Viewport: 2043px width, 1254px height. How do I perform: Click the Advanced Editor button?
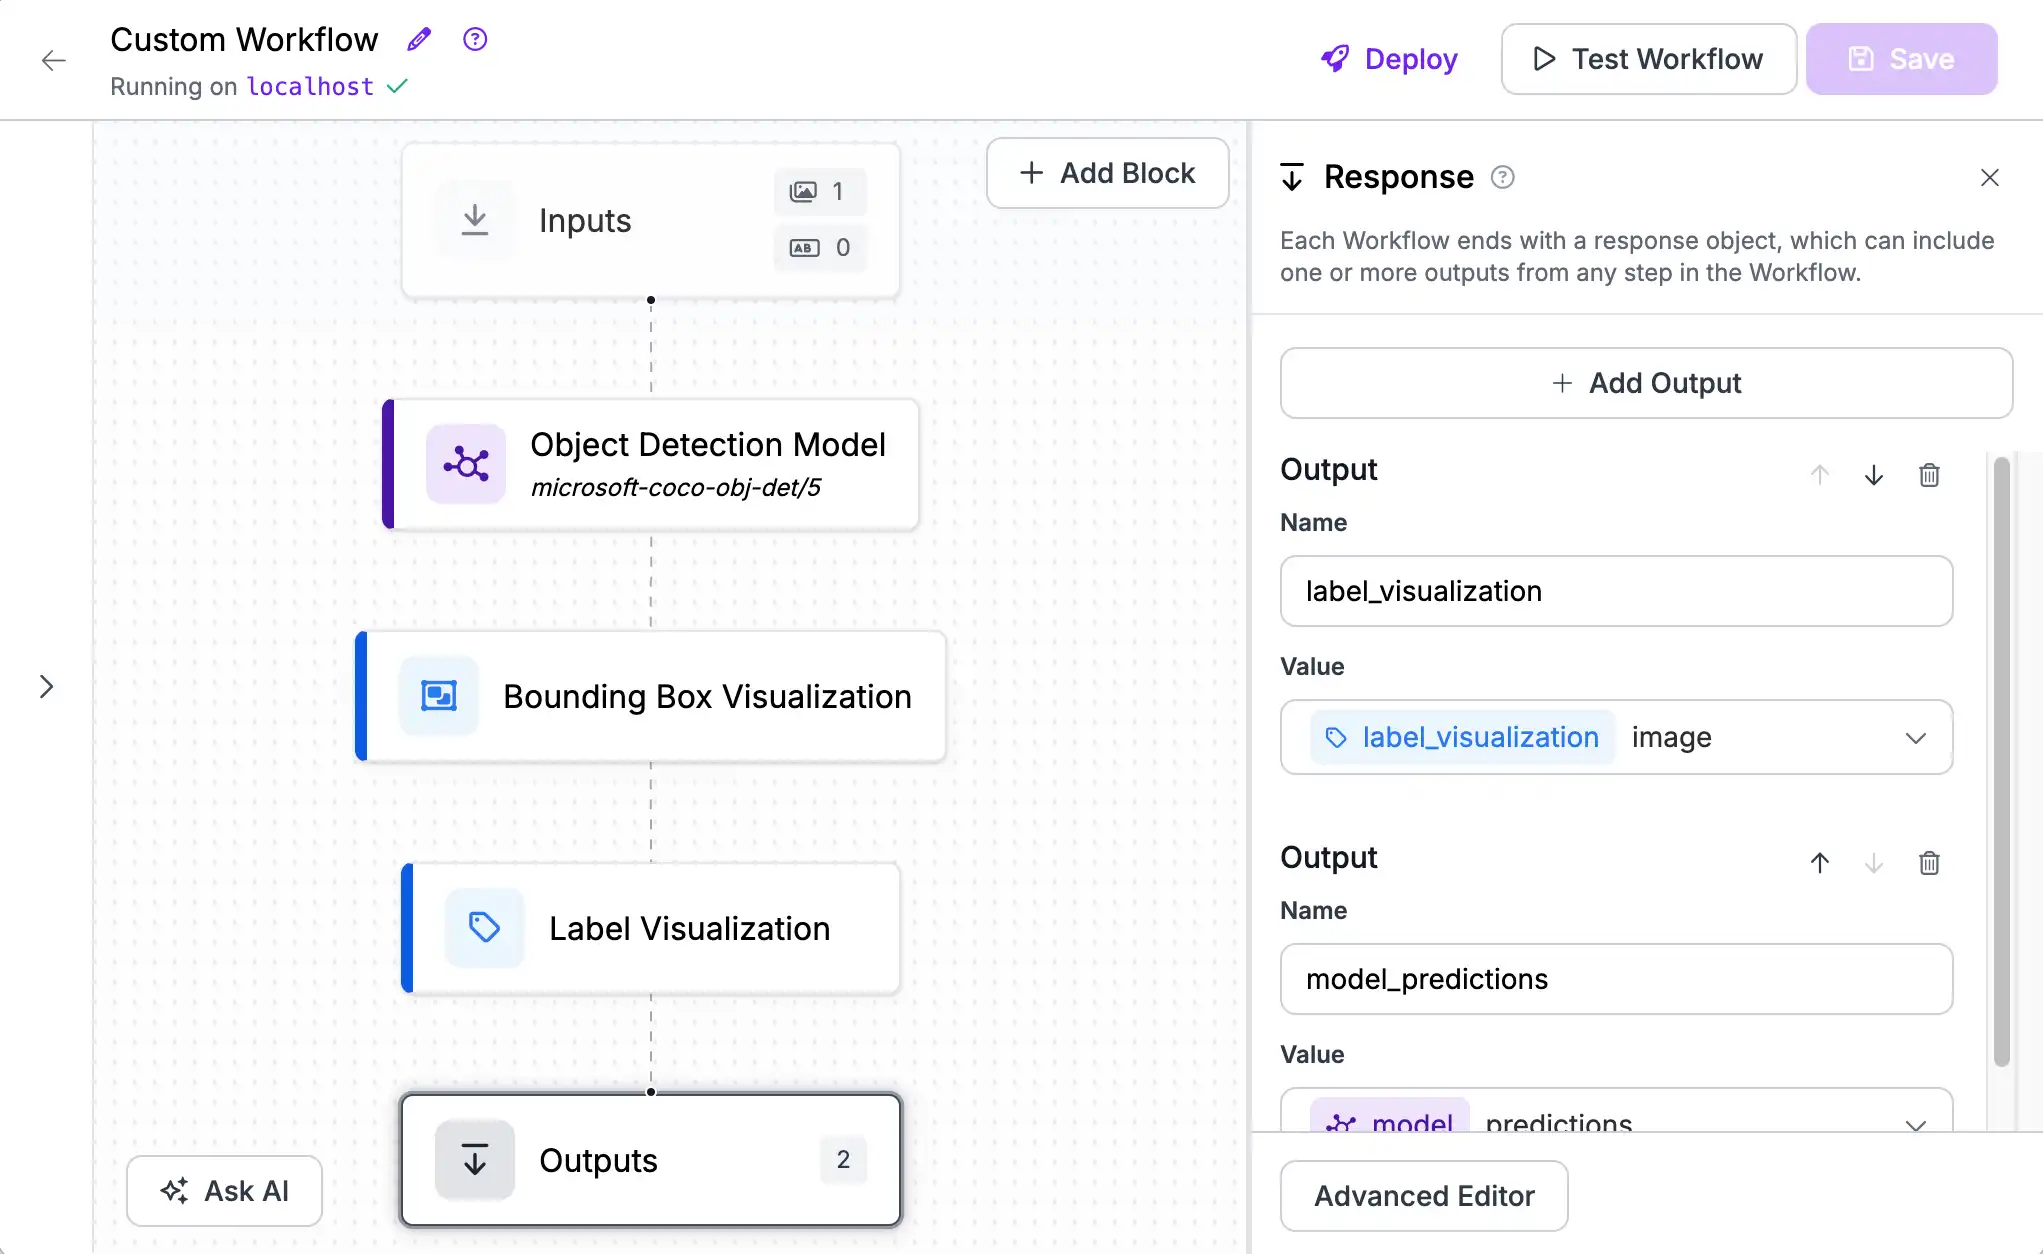coord(1424,1196)
